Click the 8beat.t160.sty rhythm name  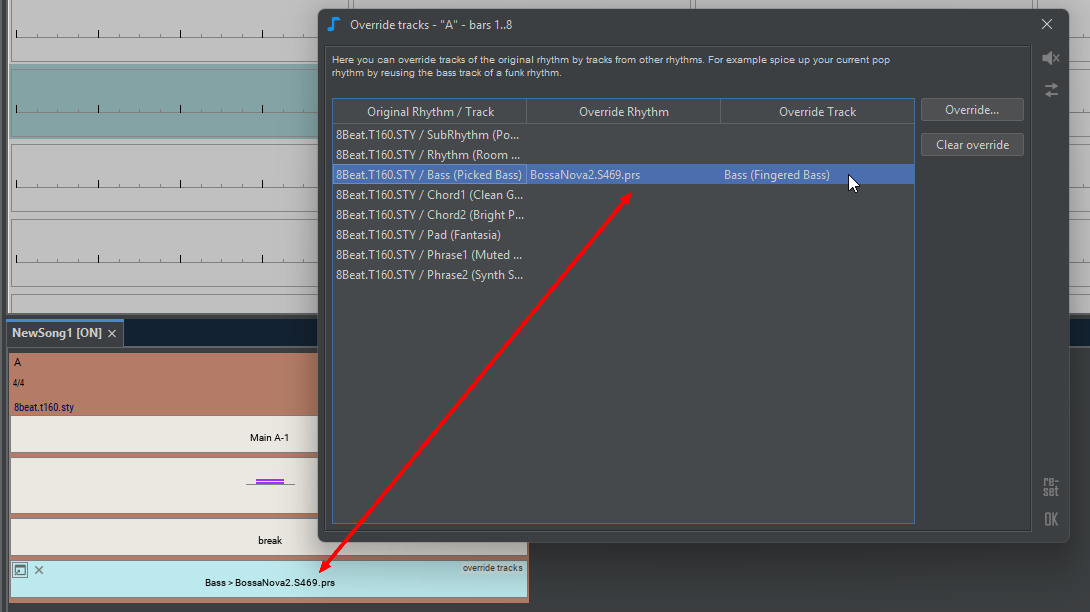[x=44, y=407]
